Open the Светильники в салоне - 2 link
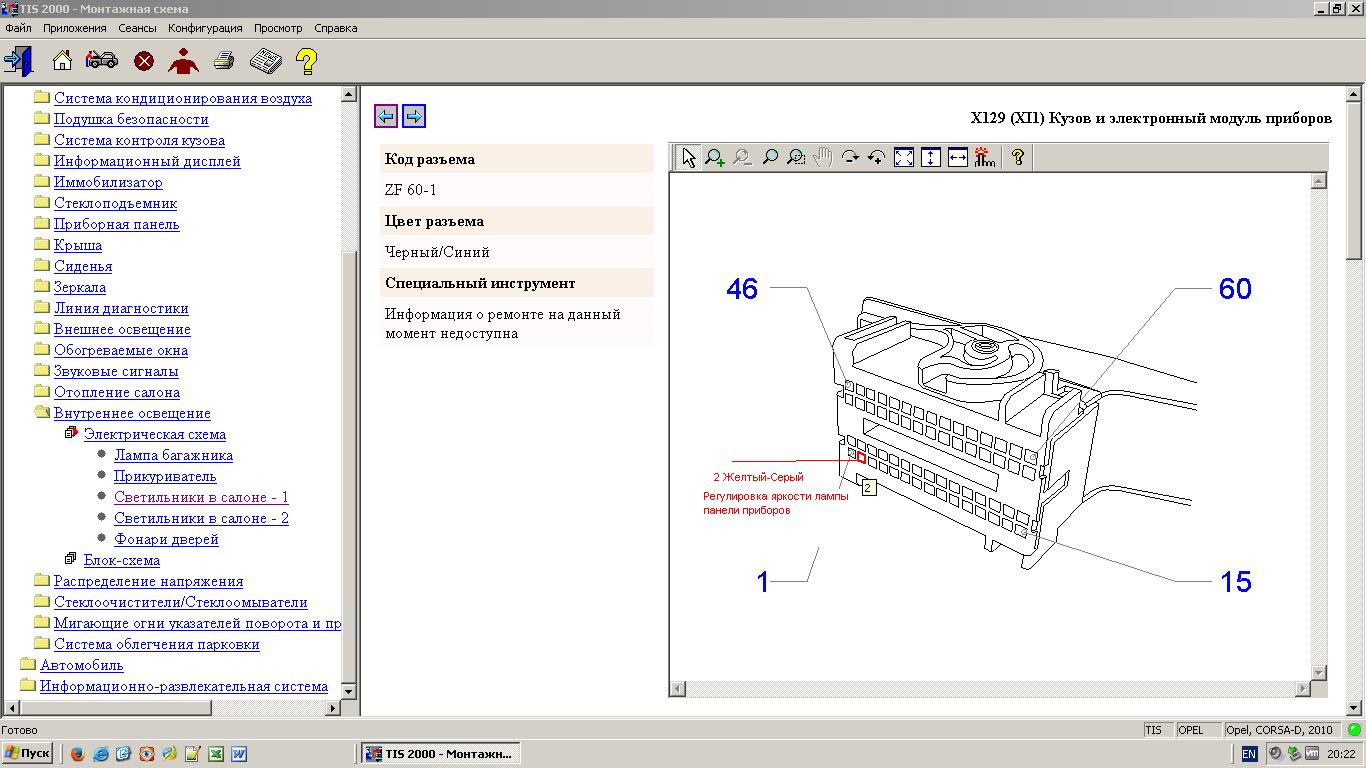This screenshot has width=1366, height=768. [x=201, y=518]
